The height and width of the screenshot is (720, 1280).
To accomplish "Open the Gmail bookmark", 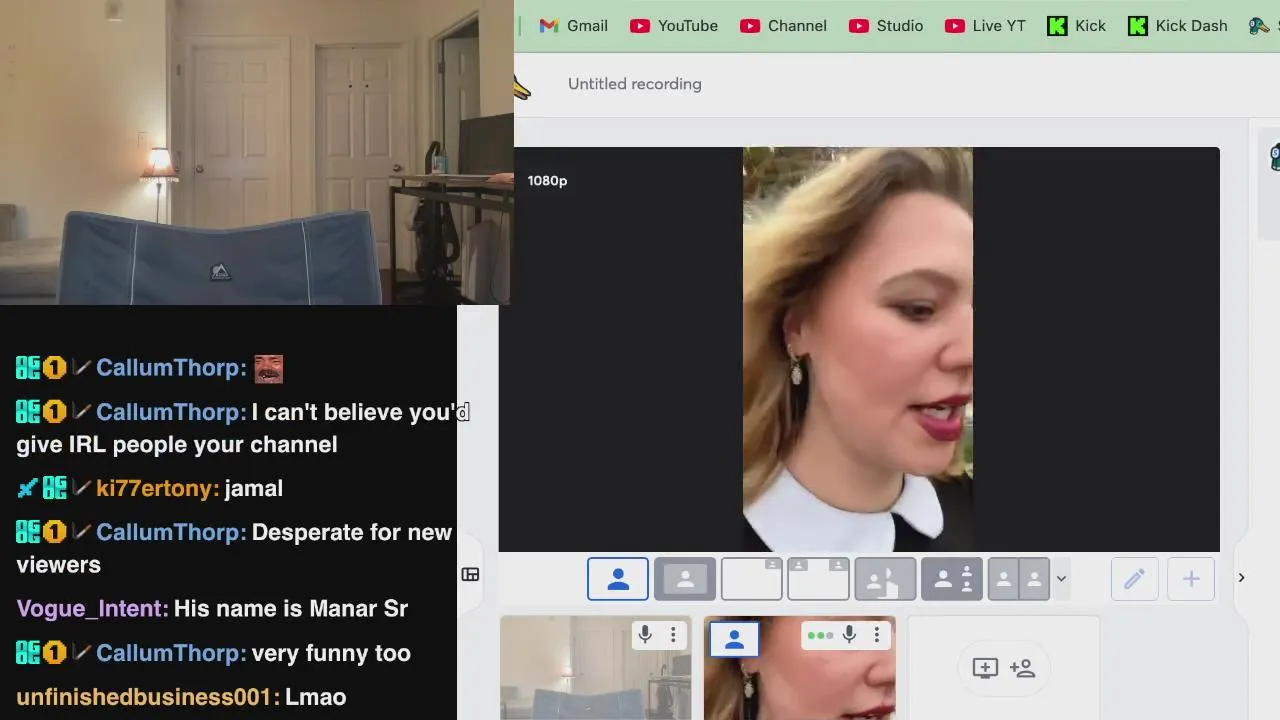I will point(573,26).
